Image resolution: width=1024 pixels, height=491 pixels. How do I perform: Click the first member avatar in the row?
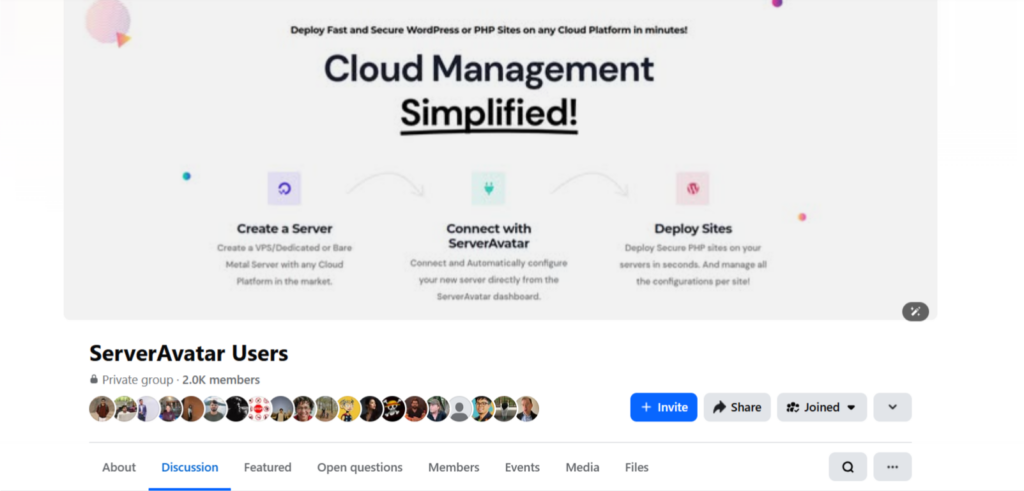tap(102, 409)
